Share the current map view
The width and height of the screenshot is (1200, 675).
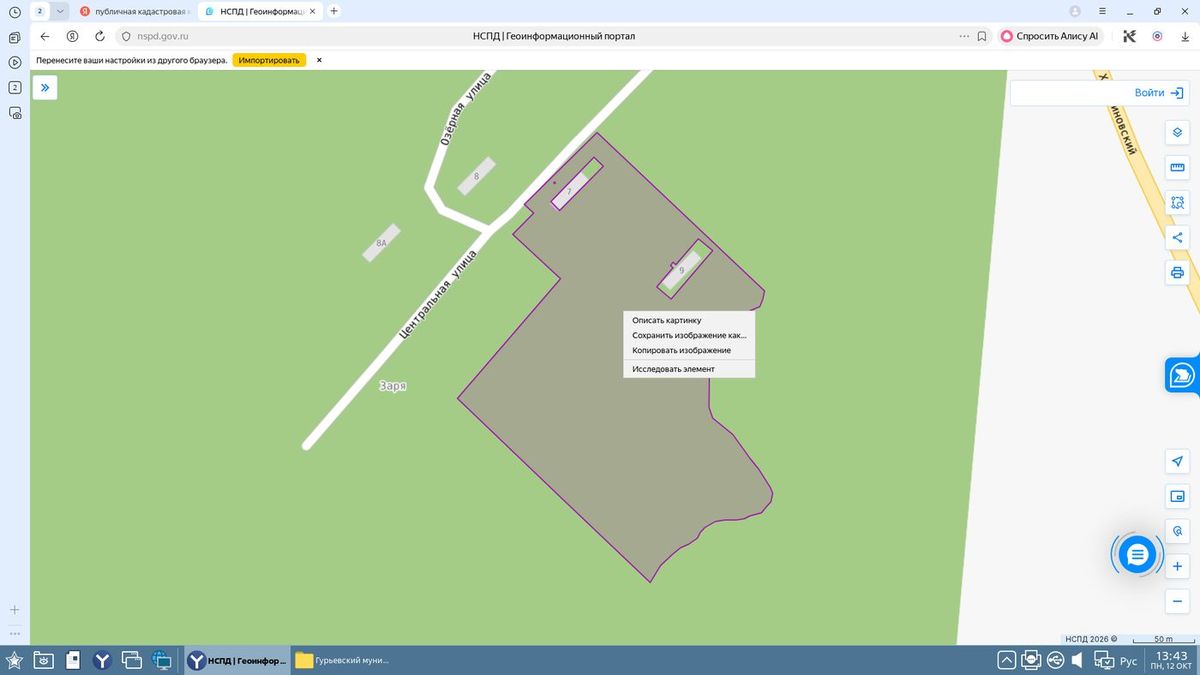click(x=1177, y=237)
